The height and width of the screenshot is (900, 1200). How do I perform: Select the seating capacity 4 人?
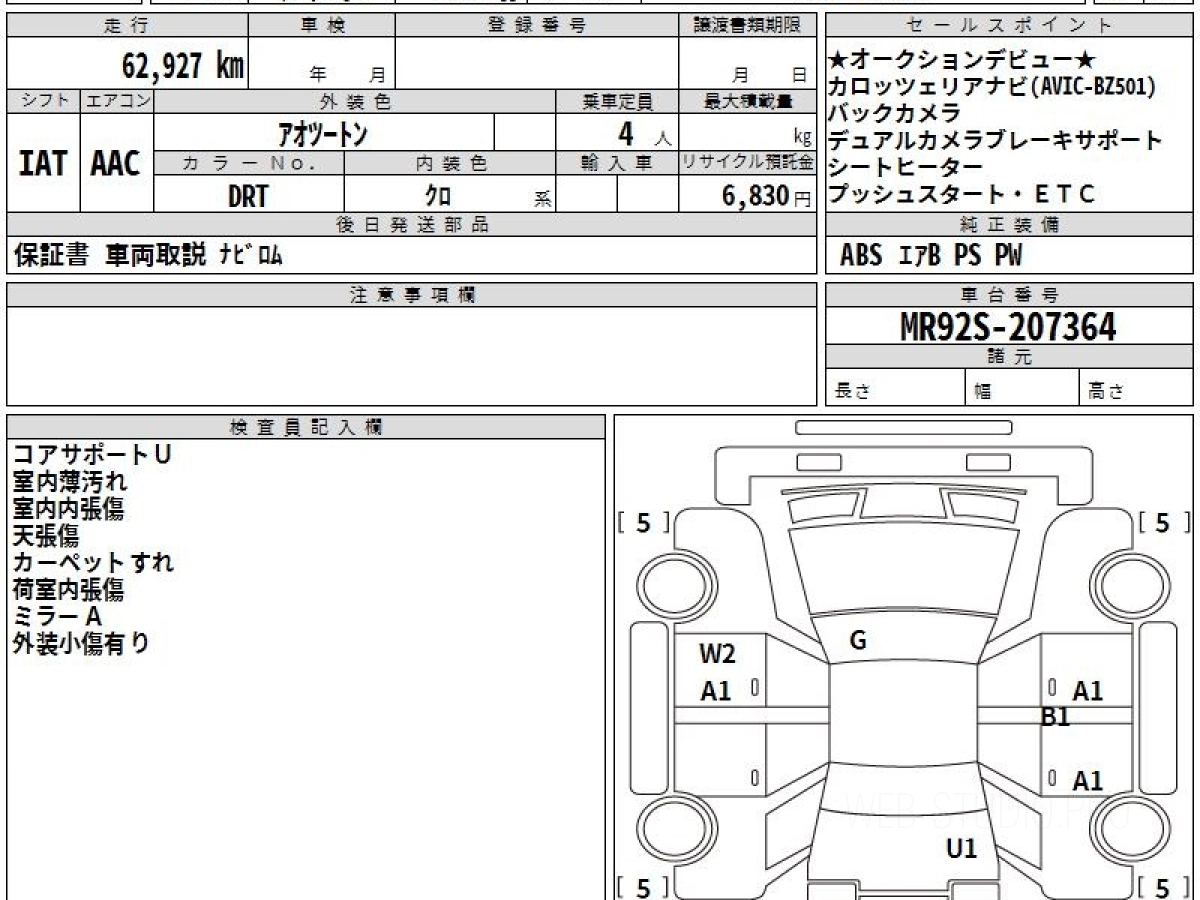[x=644, y=133]
